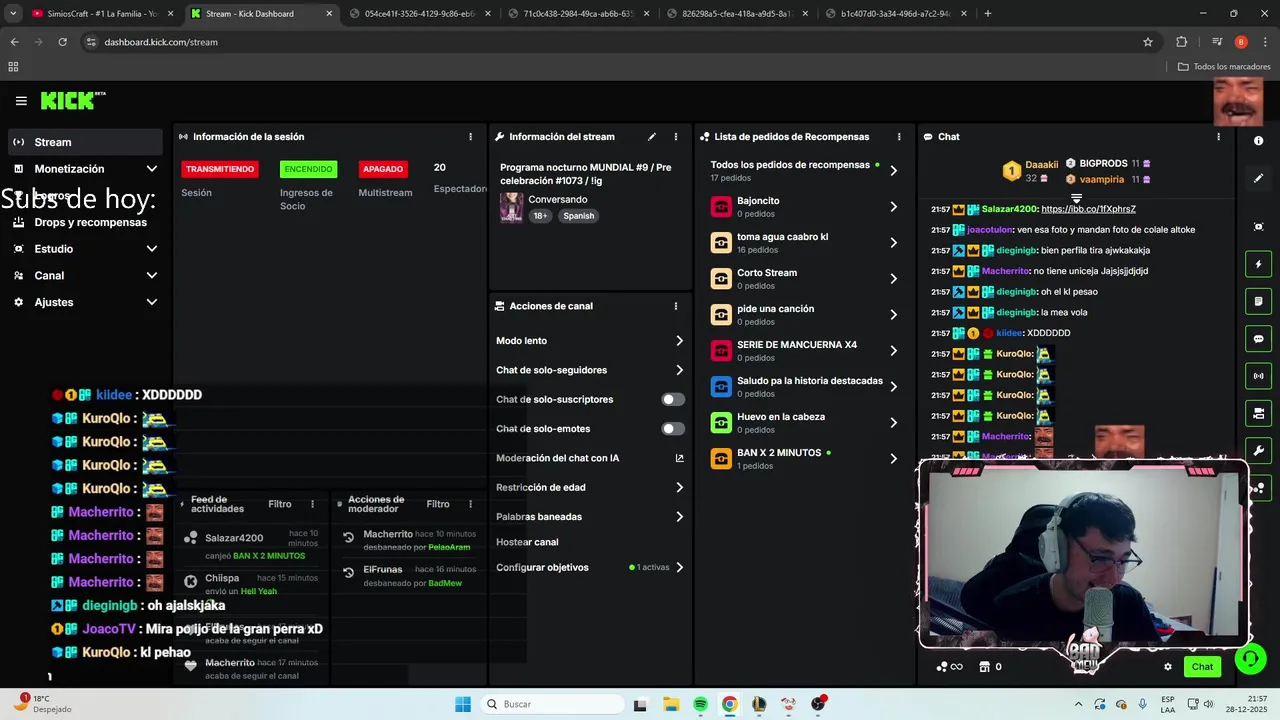Click the Windows taskbar search box
The width and height of the screenshot is (1280, 720).
pyautogui.click(x=551, y=704)
